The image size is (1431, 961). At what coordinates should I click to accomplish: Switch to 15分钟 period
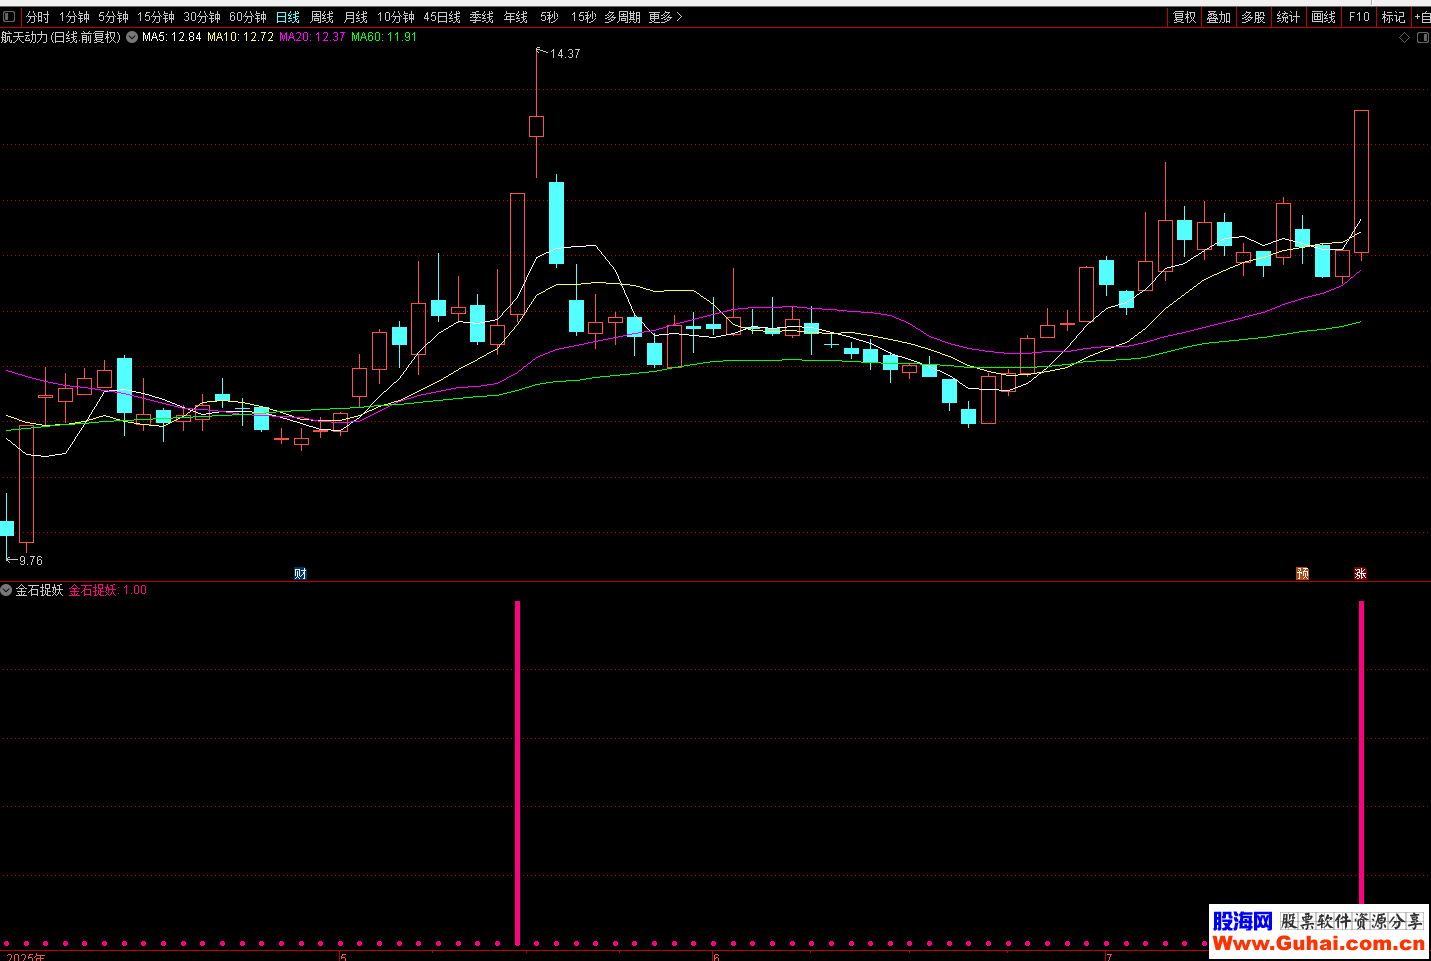[x=156, y=17]
